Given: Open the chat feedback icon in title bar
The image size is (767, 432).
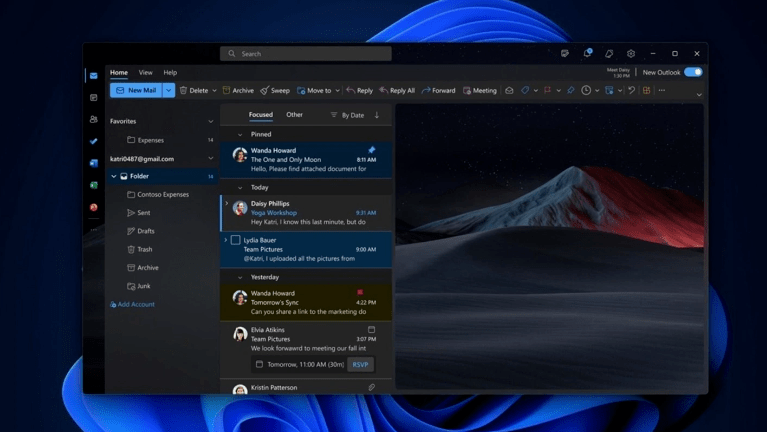Looking at the screenshot, I should tap(565, 53).
